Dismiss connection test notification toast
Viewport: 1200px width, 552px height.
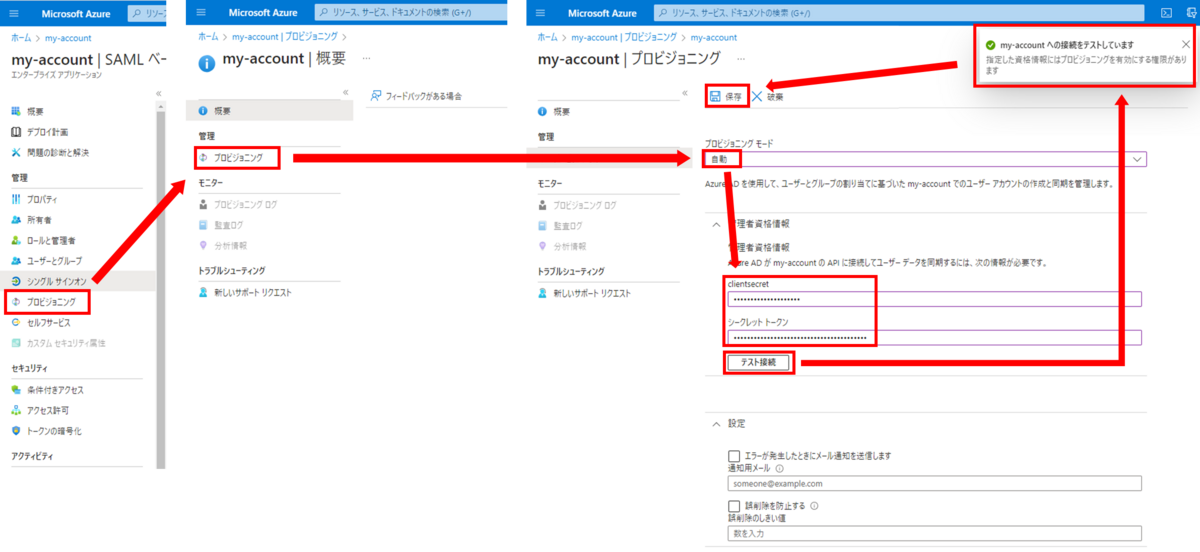point(1186,44)
